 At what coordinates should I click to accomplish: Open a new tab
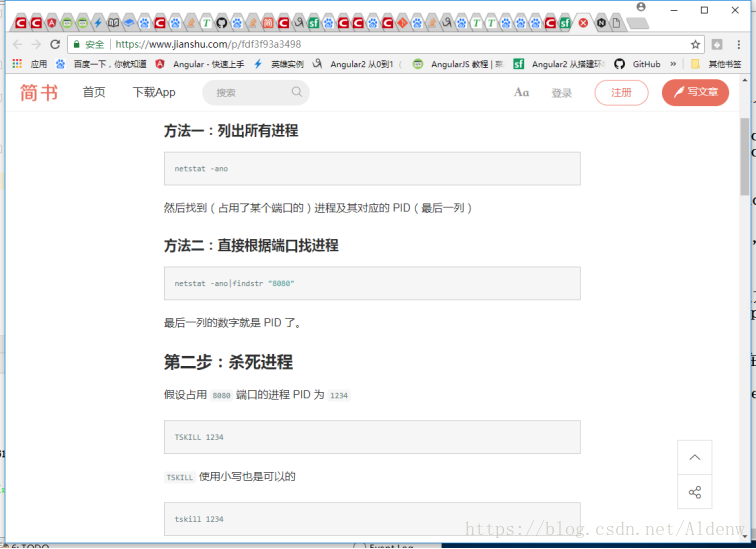(x=638, y=23)
